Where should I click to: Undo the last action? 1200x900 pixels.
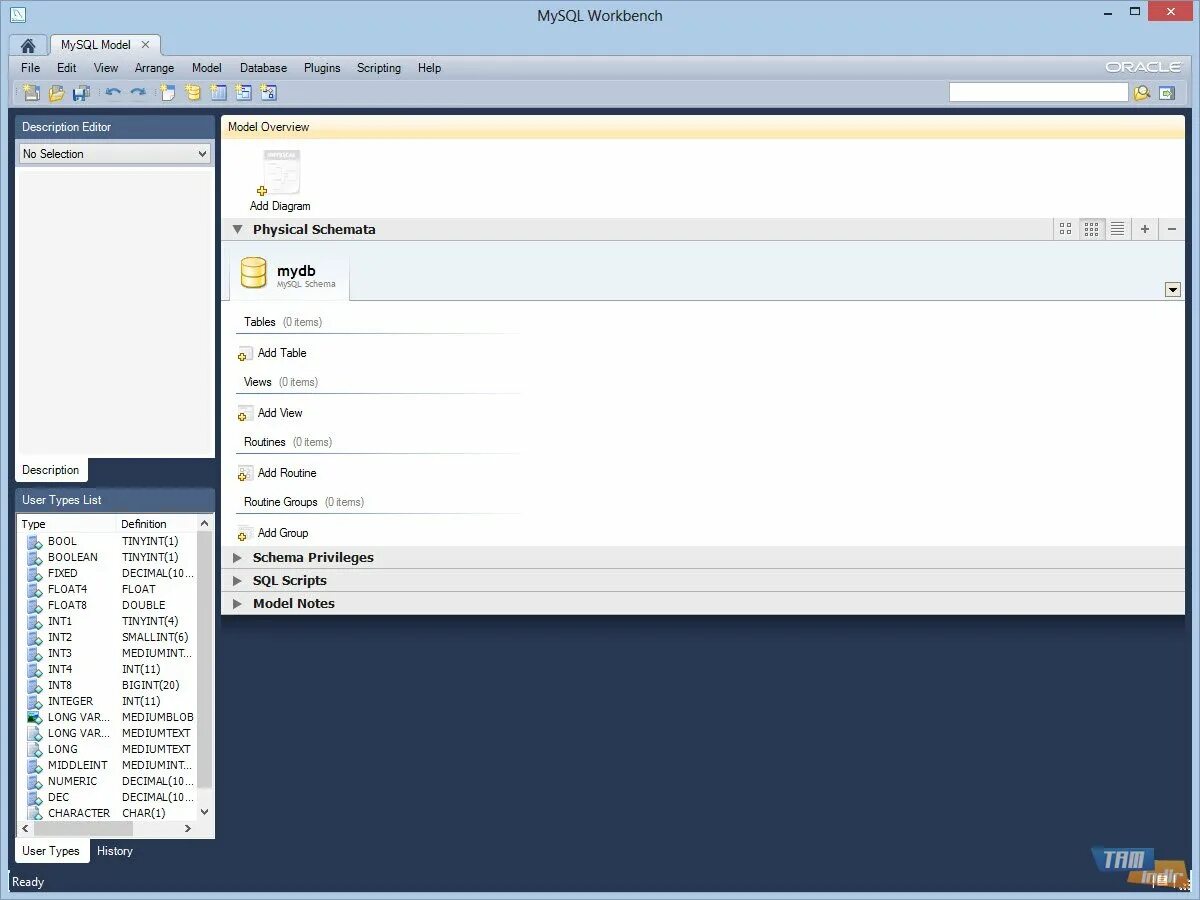click(x=113, y=93)
